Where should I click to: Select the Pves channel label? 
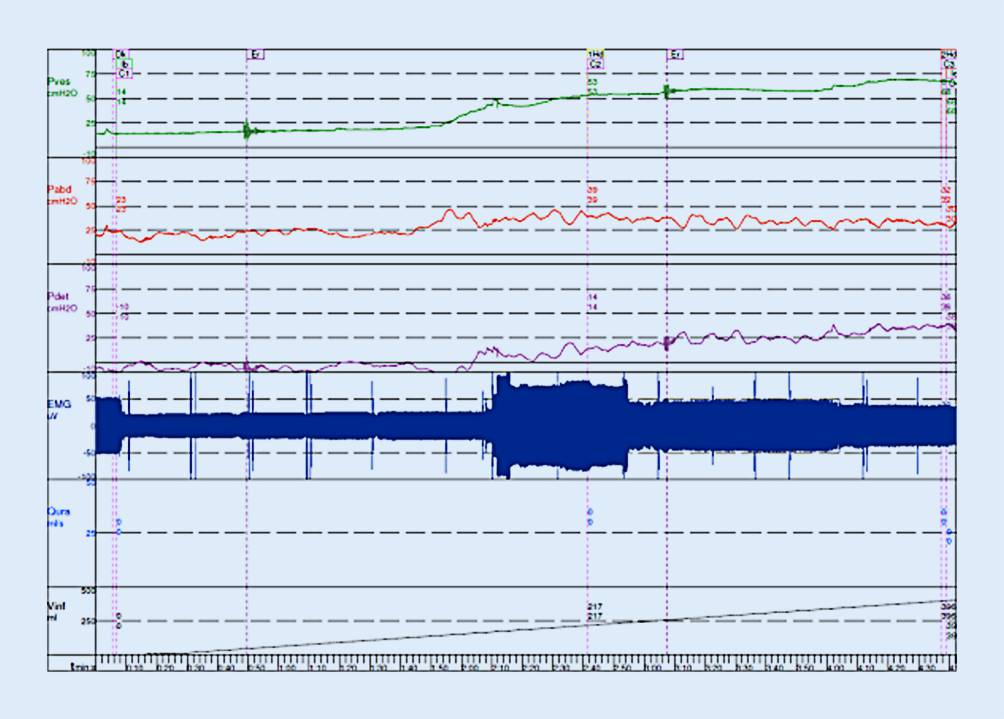59,81
